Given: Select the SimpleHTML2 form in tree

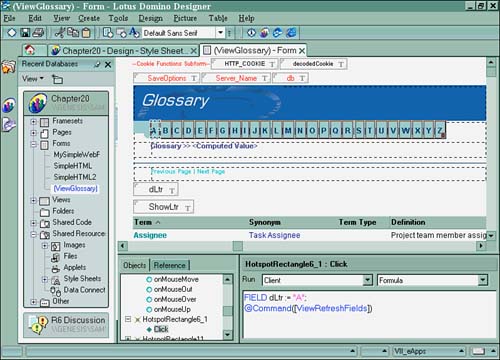Looking at the screenshot, I should (x=75, y=177).
